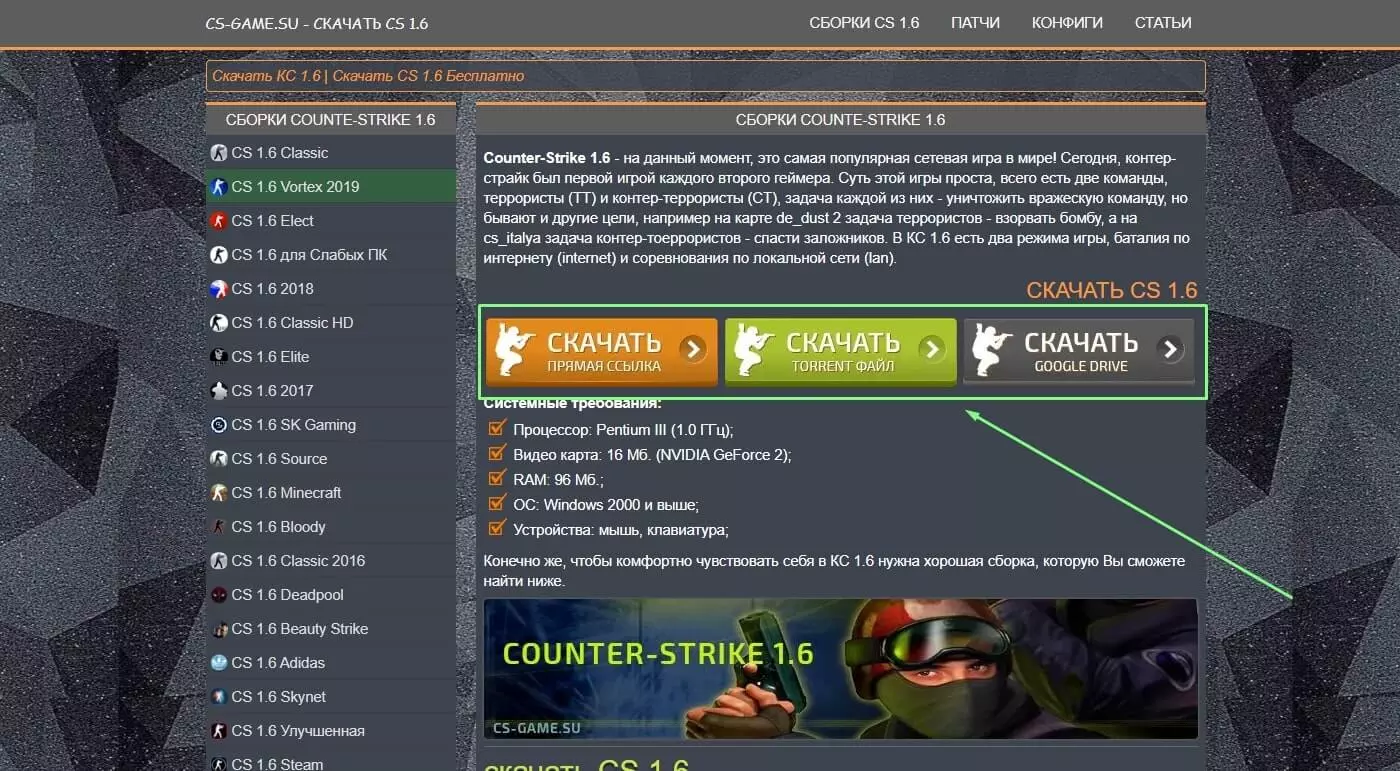1400x771 pixels.
Task: Click the CS 1.6 Classic 2016 icon
Action: (x=219, y=561)
